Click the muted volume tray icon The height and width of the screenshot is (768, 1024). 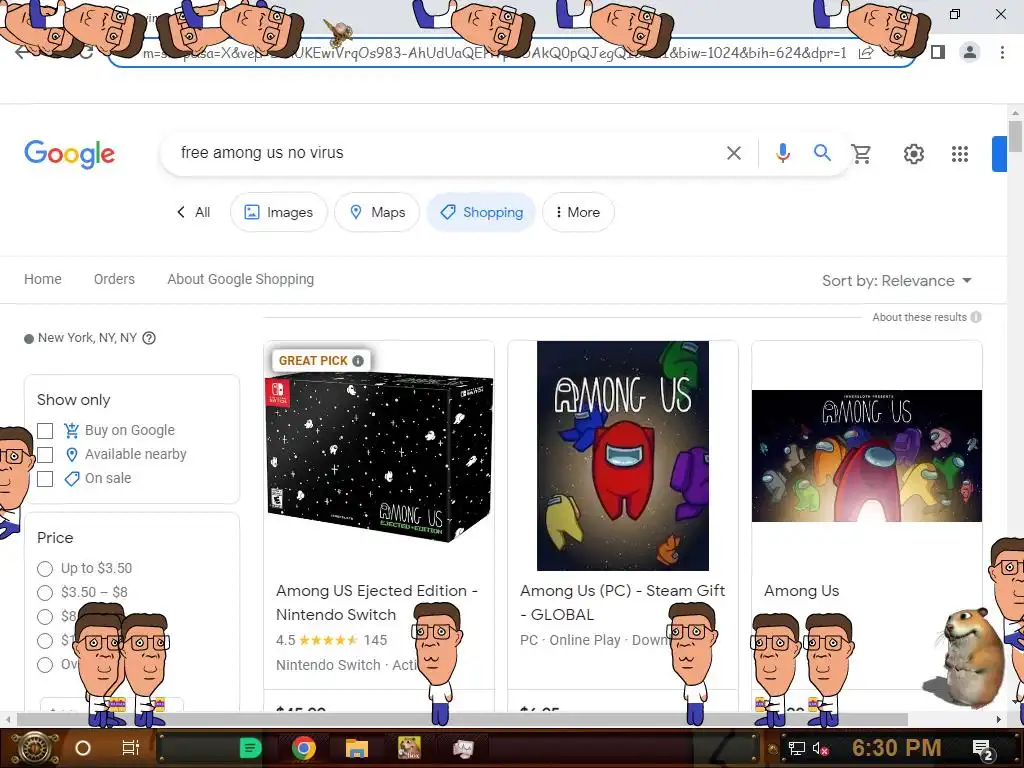coord(821,748)
